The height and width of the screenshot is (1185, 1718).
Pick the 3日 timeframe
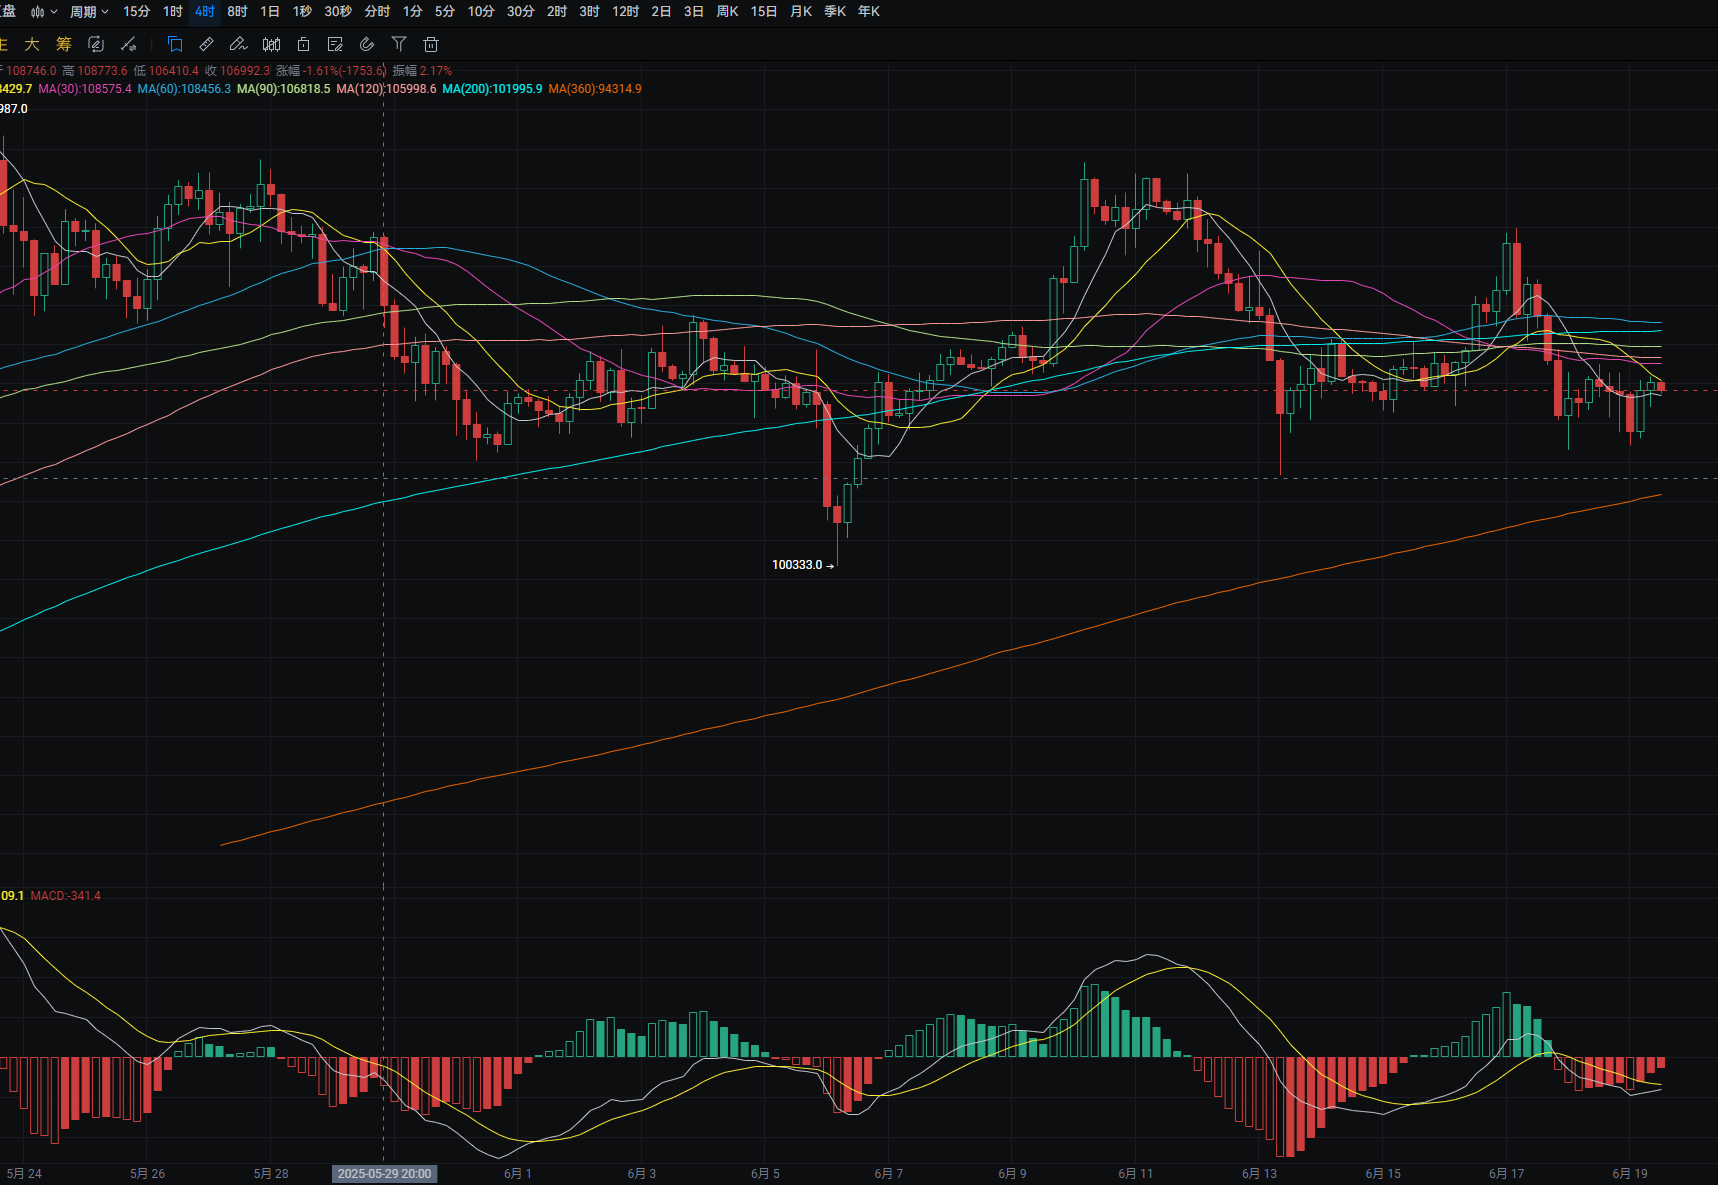click(x=694, y=12)
